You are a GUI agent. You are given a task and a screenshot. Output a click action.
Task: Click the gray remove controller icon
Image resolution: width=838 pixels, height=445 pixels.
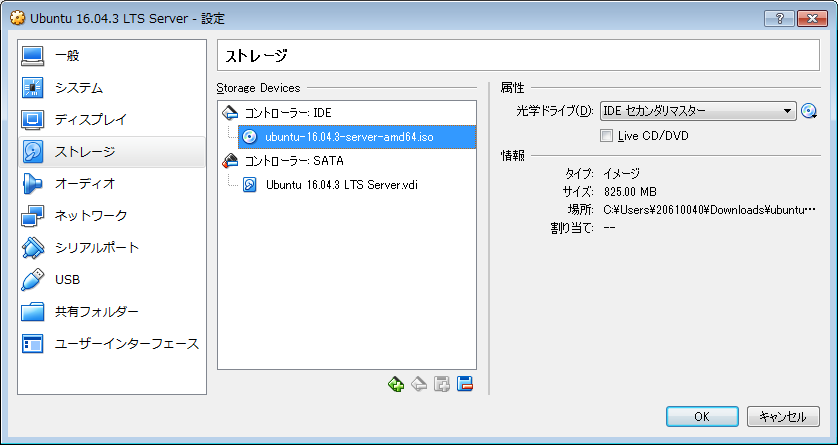tap(419, 384)
